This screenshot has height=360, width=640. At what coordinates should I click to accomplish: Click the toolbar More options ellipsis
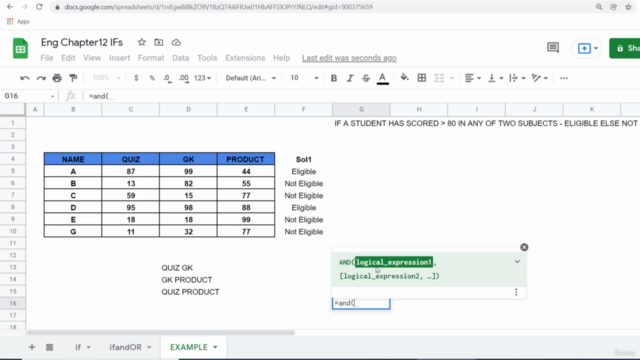tap(564, 78)
